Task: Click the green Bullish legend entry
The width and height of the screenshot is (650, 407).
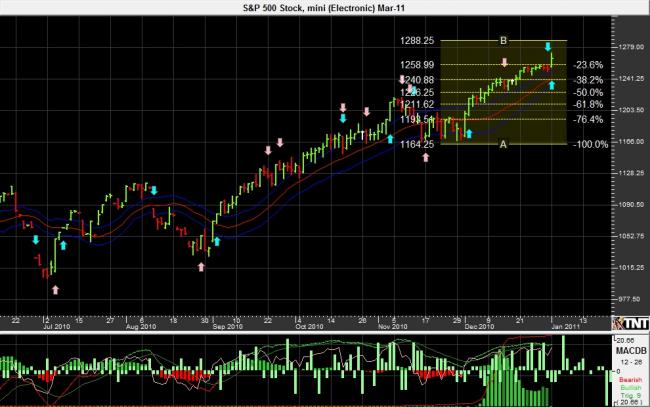Action: 631,388
